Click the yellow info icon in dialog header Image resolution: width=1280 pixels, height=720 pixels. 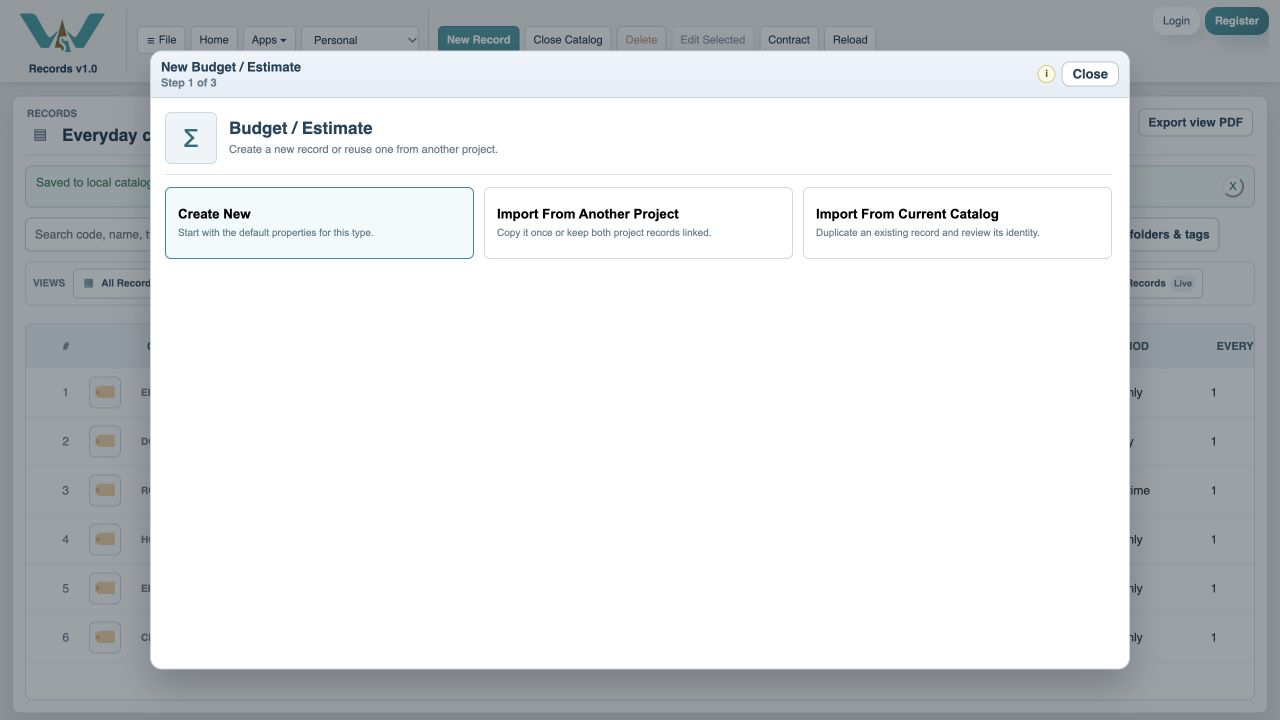[x=1046, y=74]
